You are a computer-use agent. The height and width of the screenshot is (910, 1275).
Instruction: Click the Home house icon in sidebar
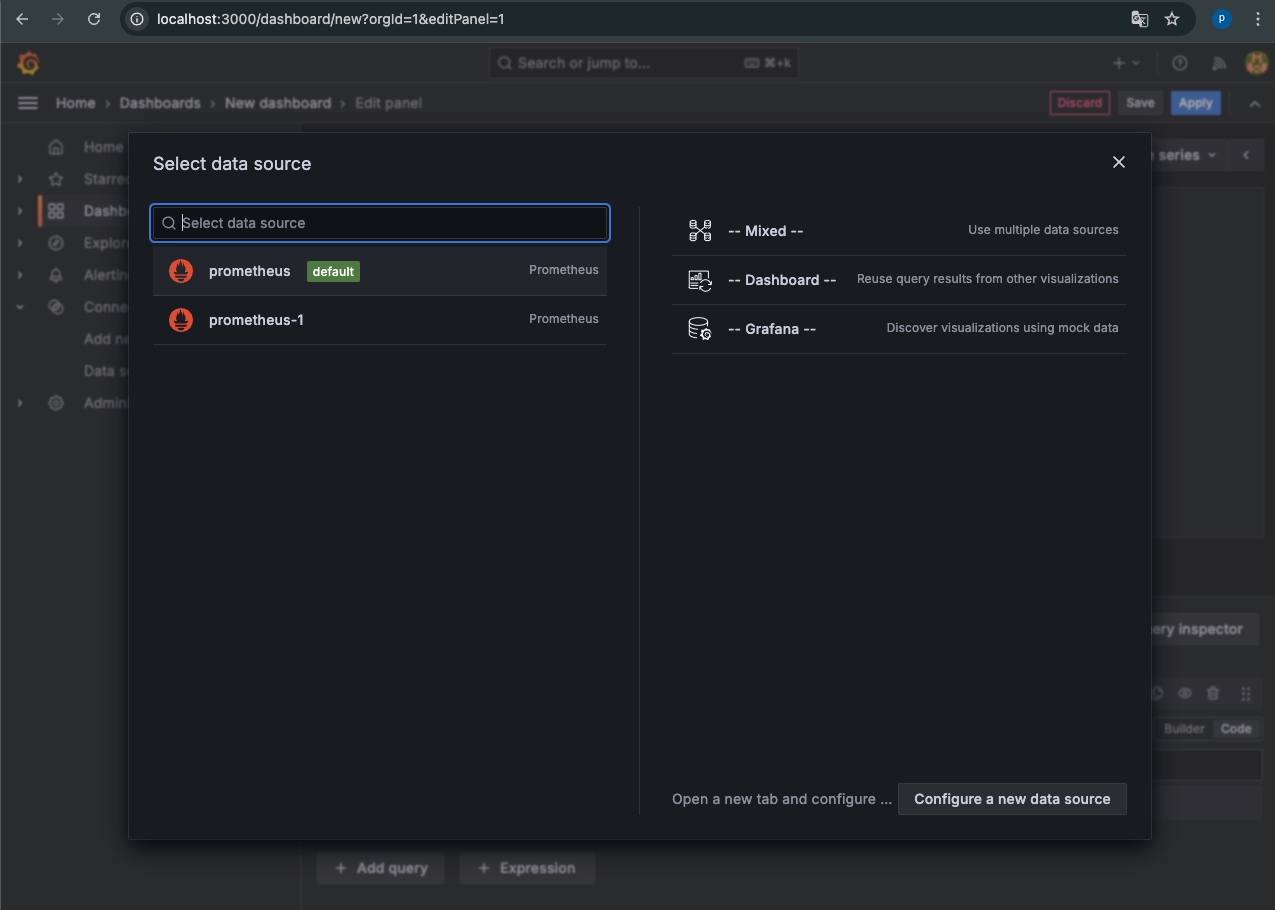(x=56, y=147)
